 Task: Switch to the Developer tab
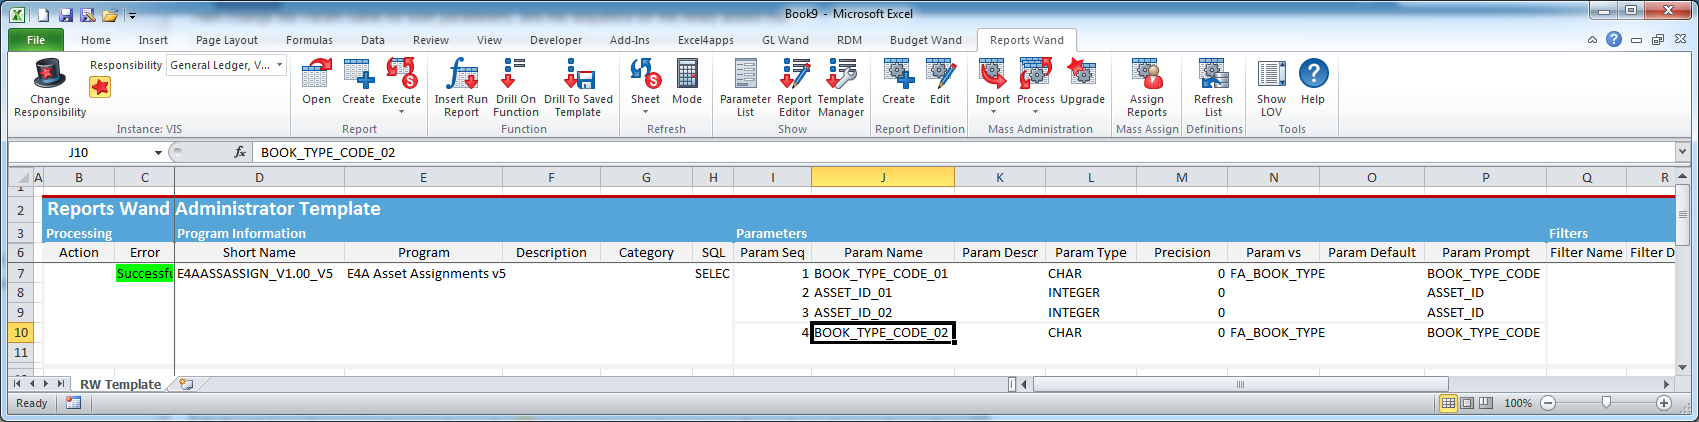[556, 40]
